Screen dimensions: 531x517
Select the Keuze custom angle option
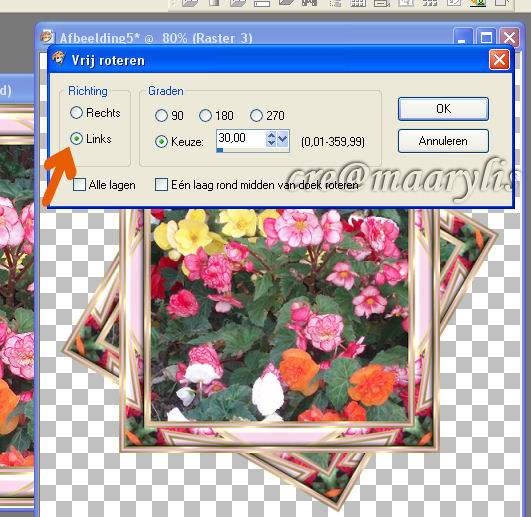tap(179, 142)
